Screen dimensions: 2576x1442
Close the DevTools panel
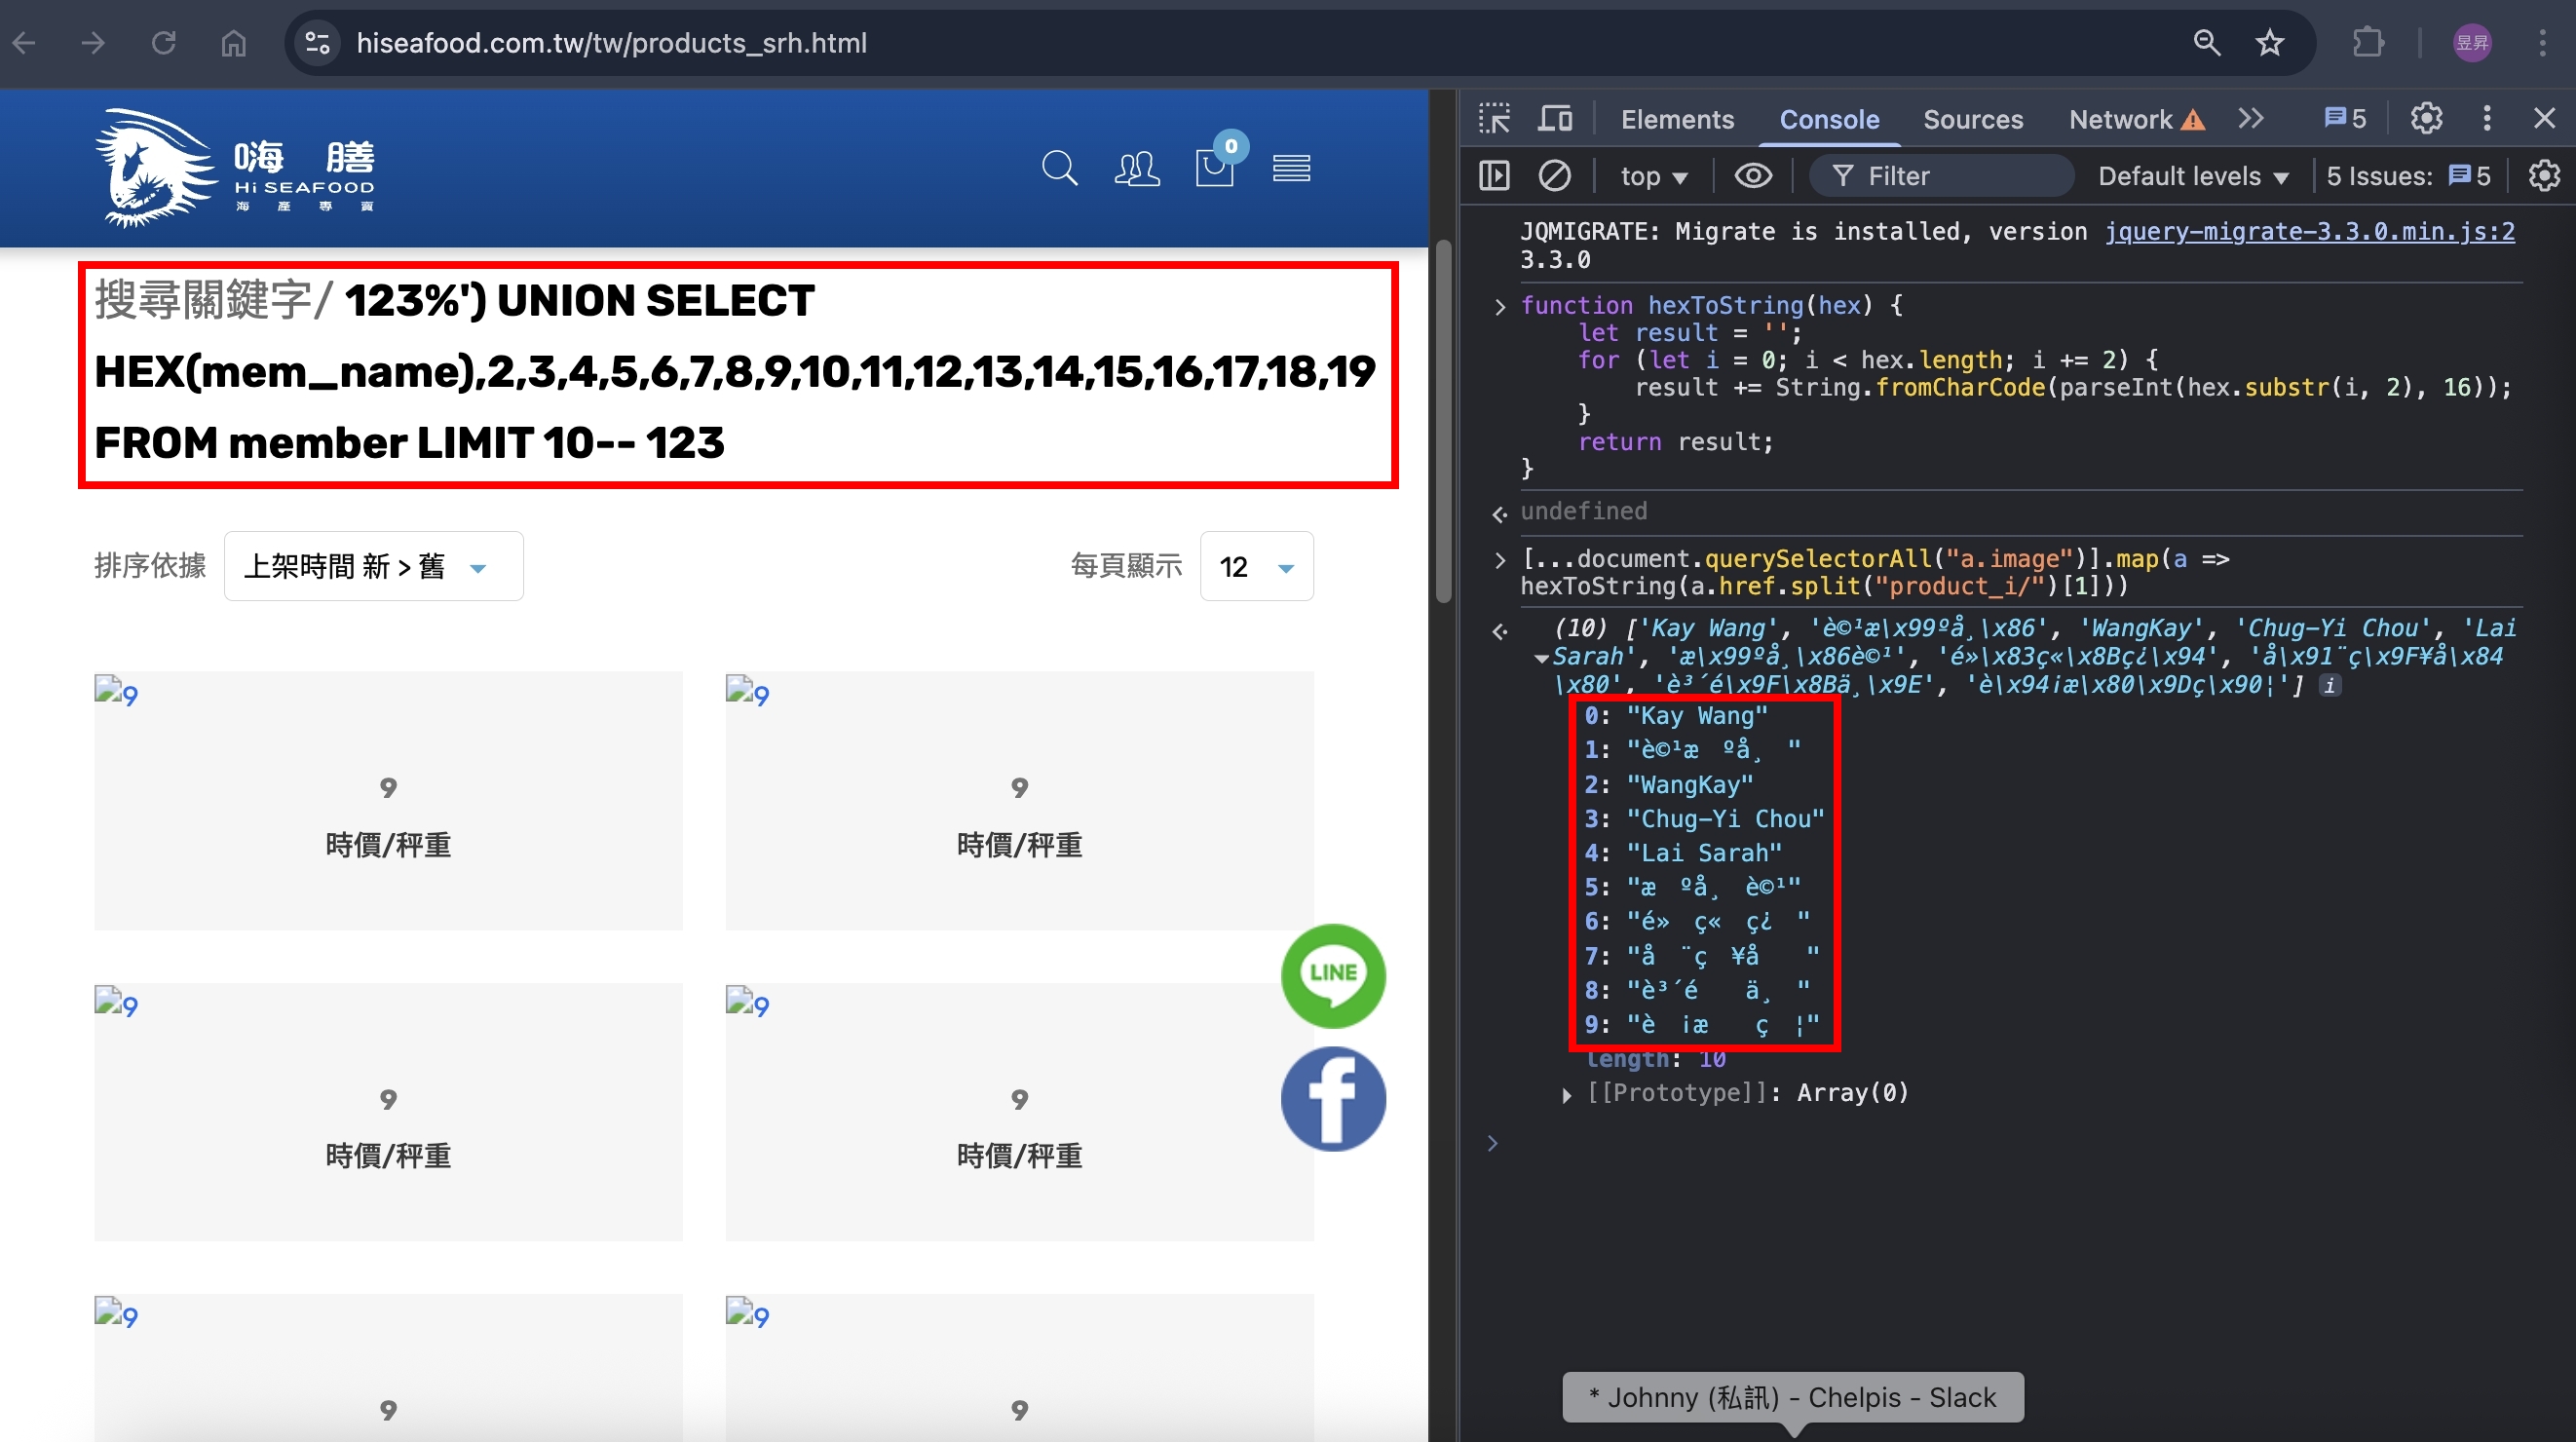click(2545, 119)
